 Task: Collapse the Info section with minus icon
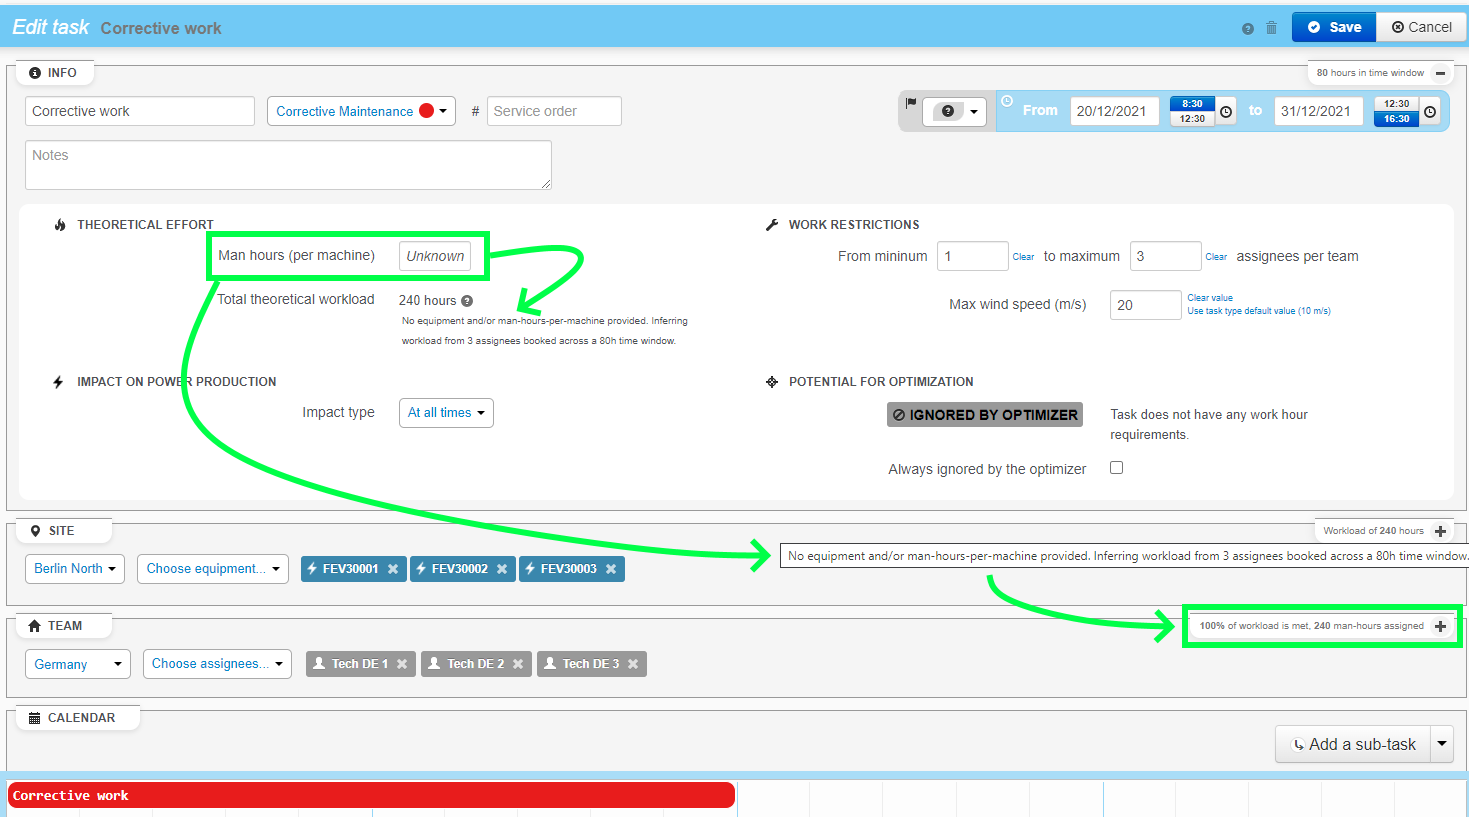pyautogui.click(x=1440, y=73)
